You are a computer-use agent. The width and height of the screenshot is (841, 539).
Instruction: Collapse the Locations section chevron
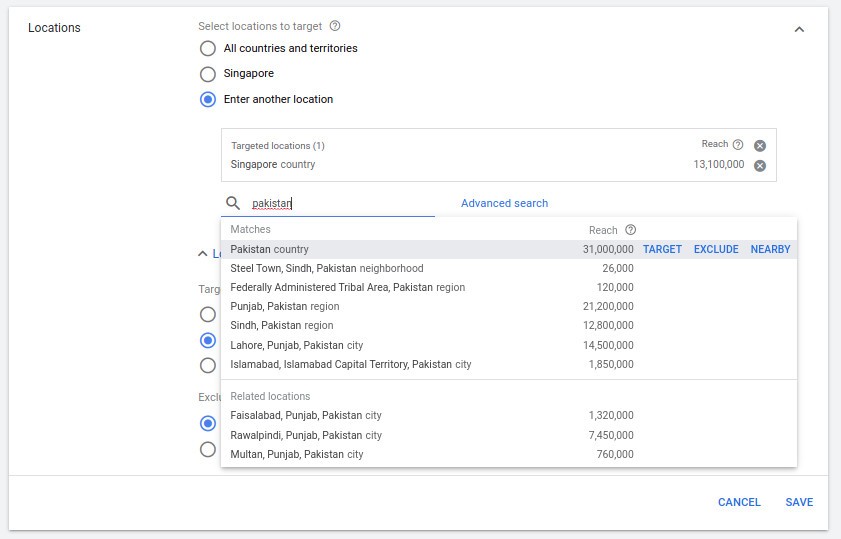tap(799, 29)
